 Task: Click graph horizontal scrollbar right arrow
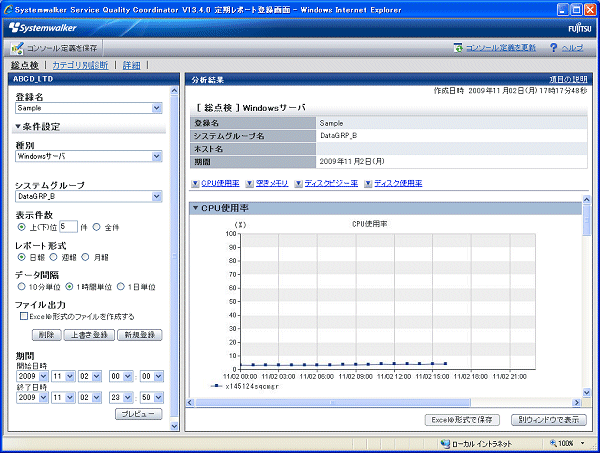click(x=577, y=402)
